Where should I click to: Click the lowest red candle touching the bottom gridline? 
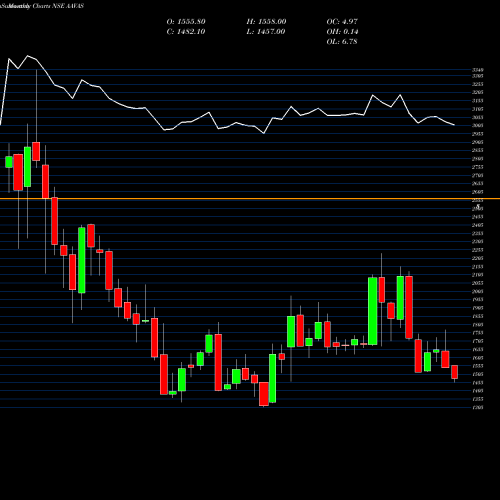(x=264, y=394)
